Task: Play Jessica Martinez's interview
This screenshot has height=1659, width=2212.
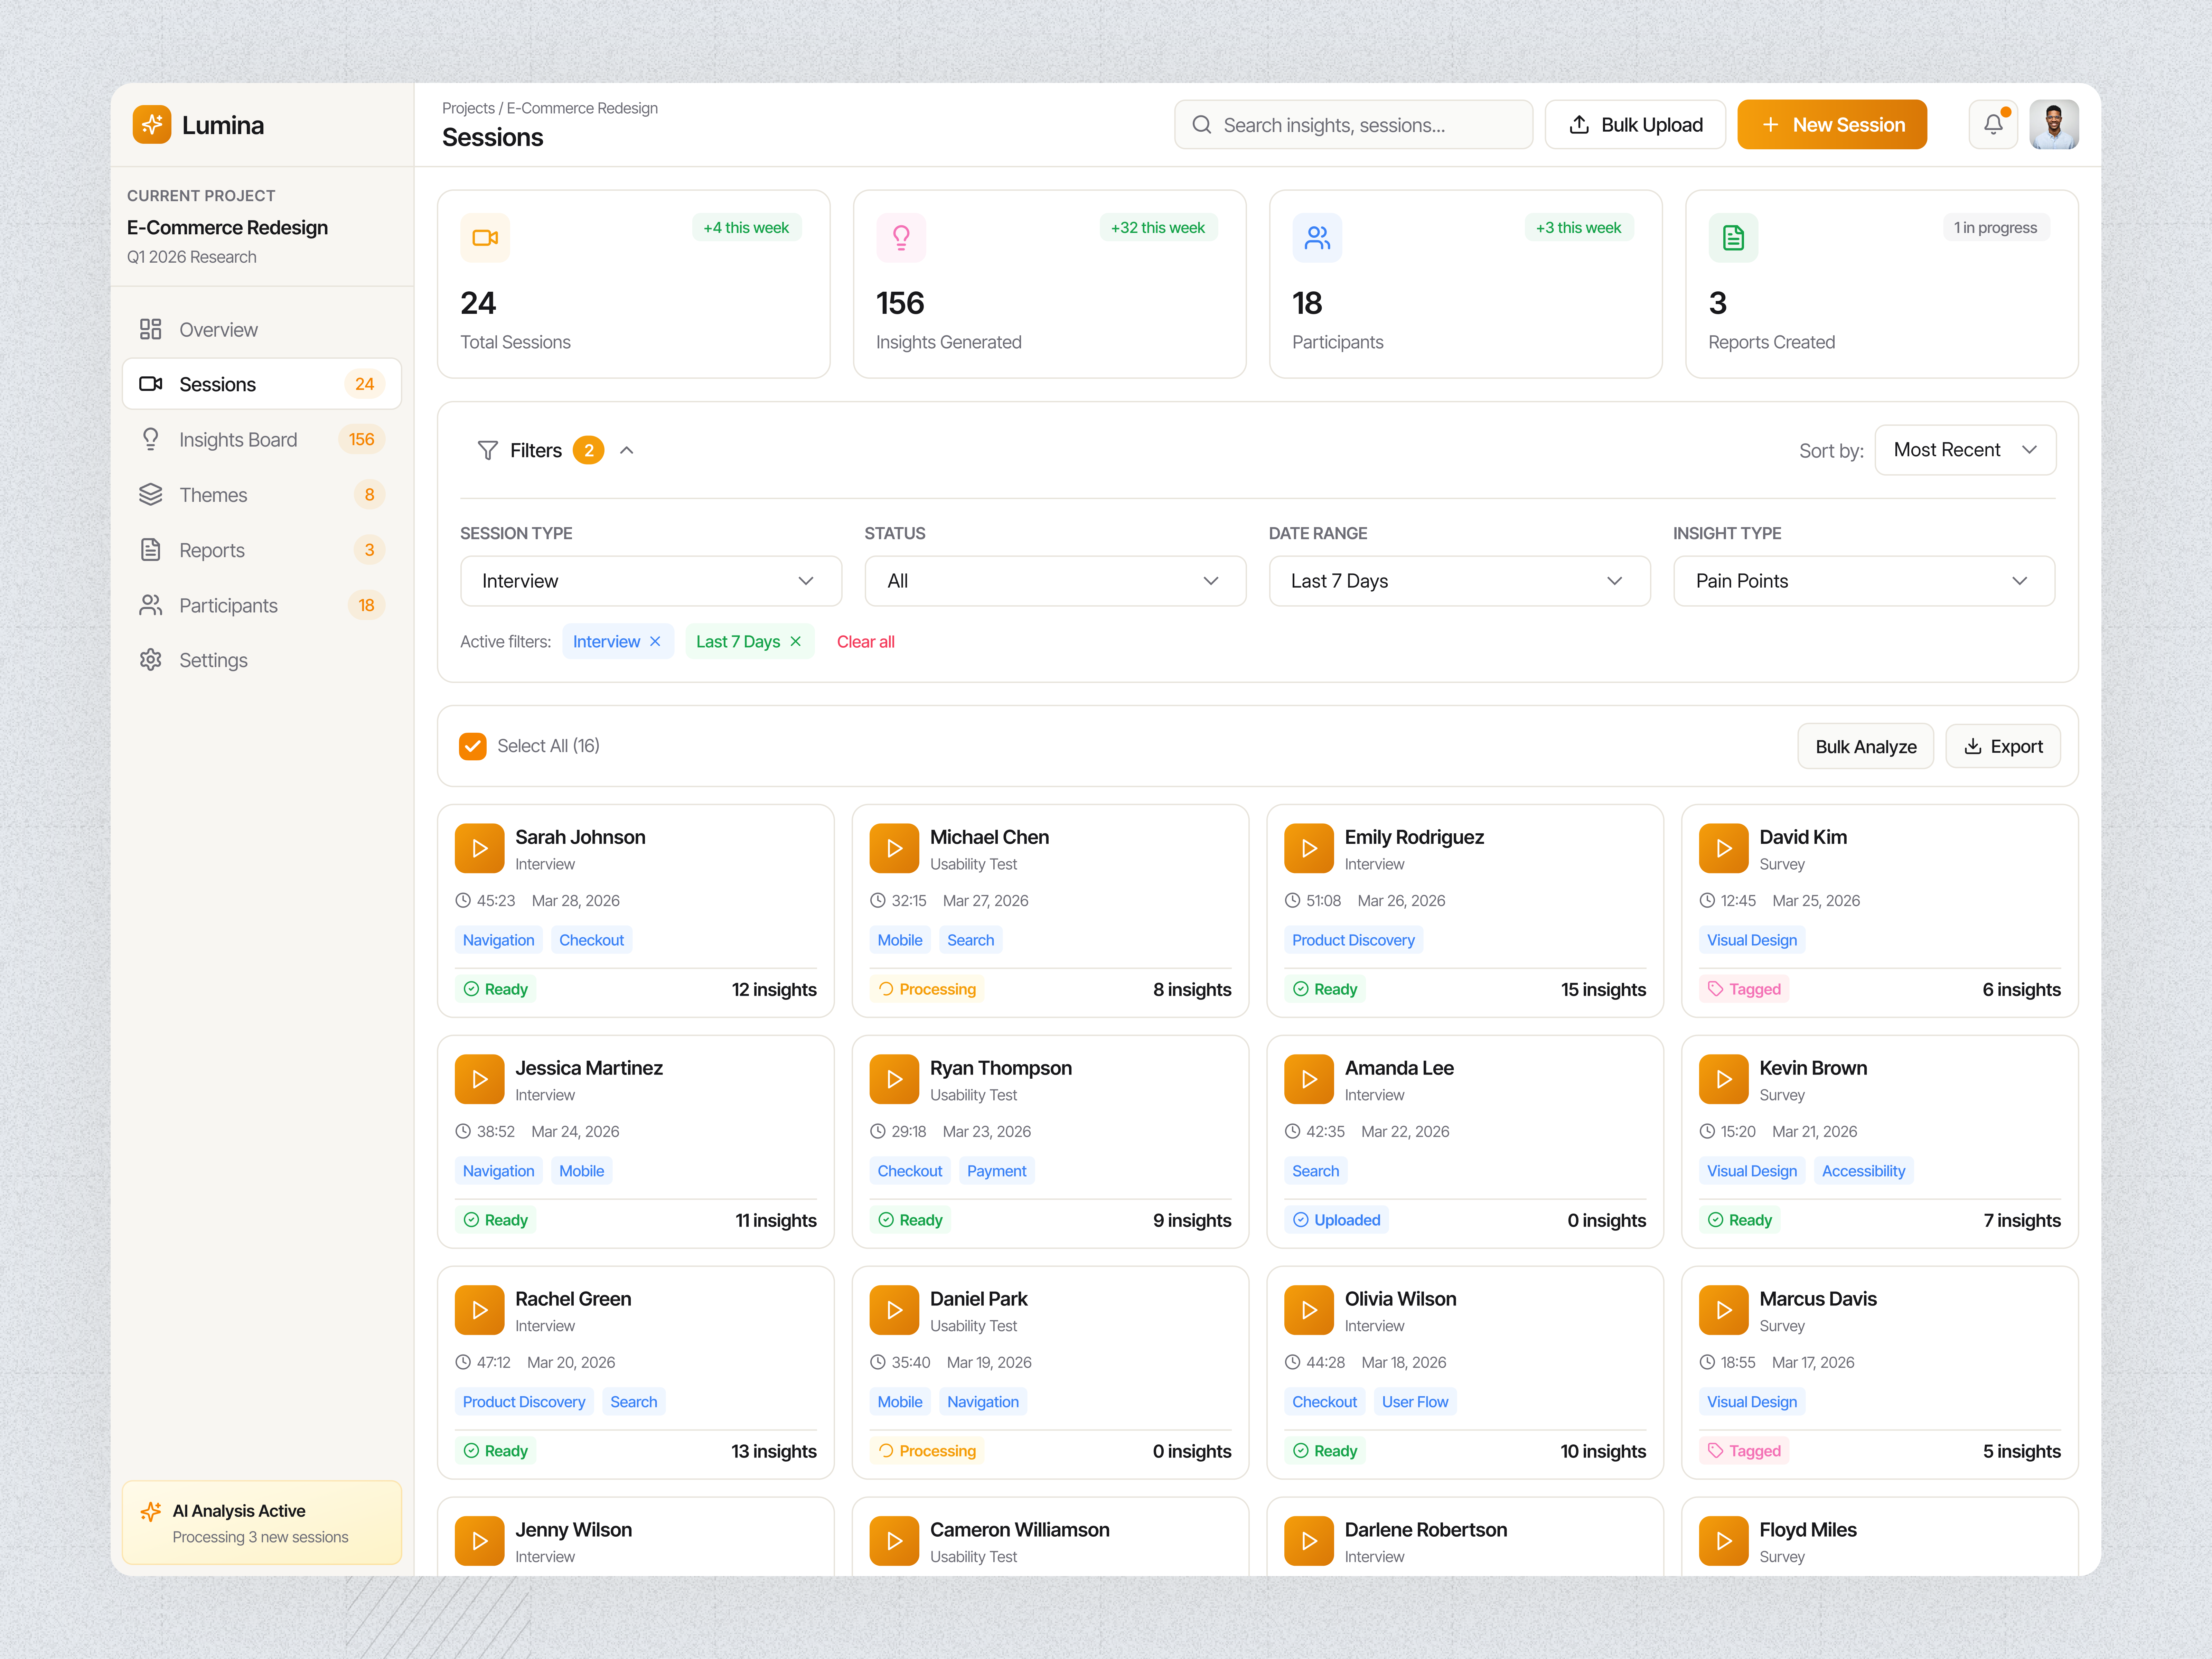Action: point(480,1079)
